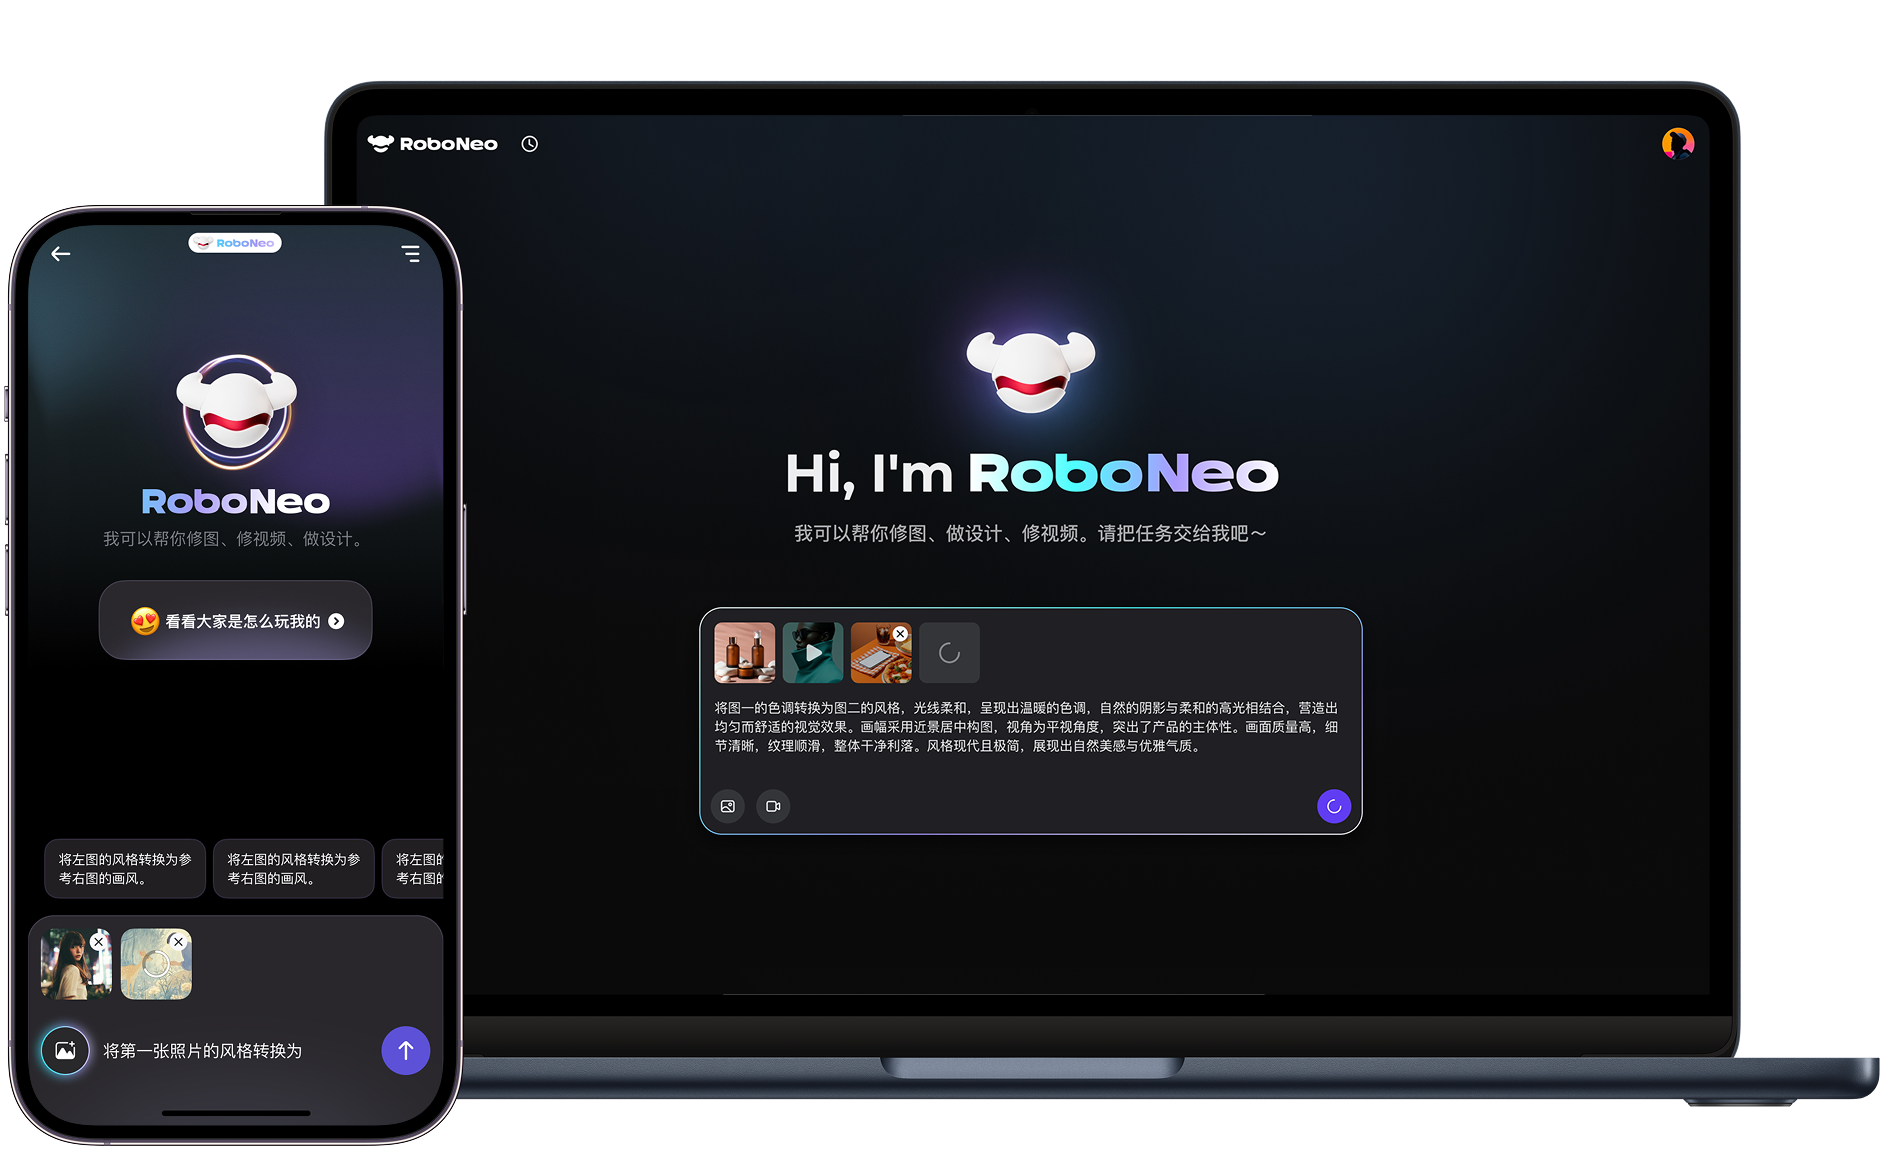
Task: Tap the 看看大家是怎么玩我的 button
Action: [x=235, y=620]
